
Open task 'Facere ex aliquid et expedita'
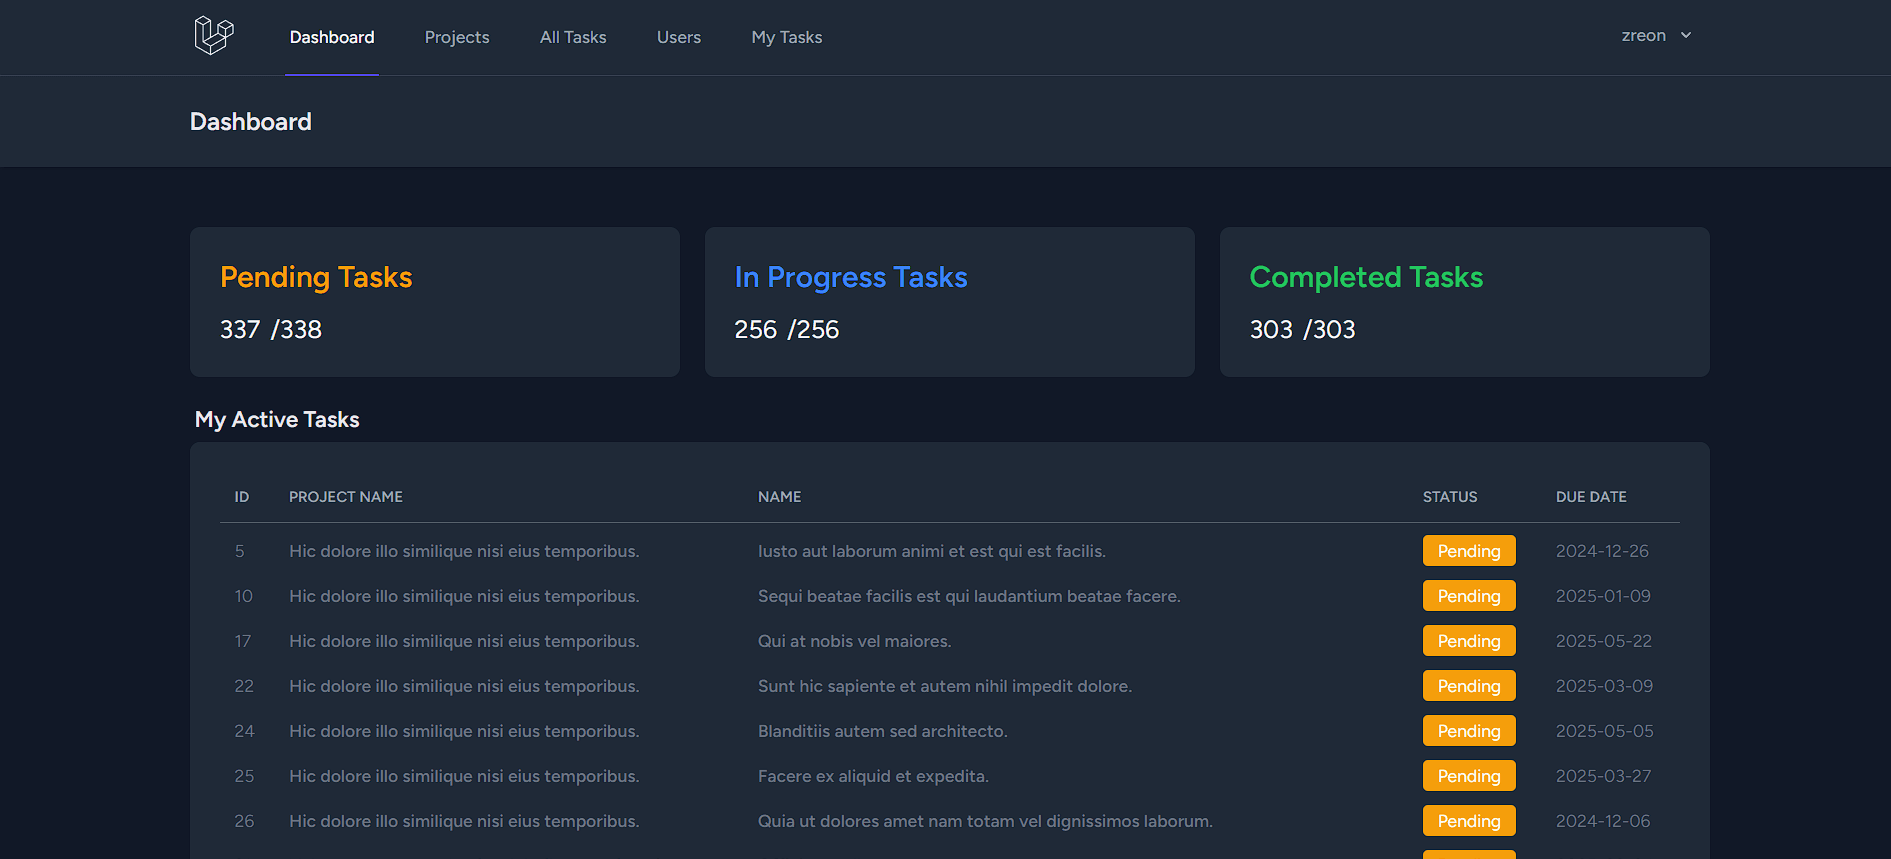873,776
